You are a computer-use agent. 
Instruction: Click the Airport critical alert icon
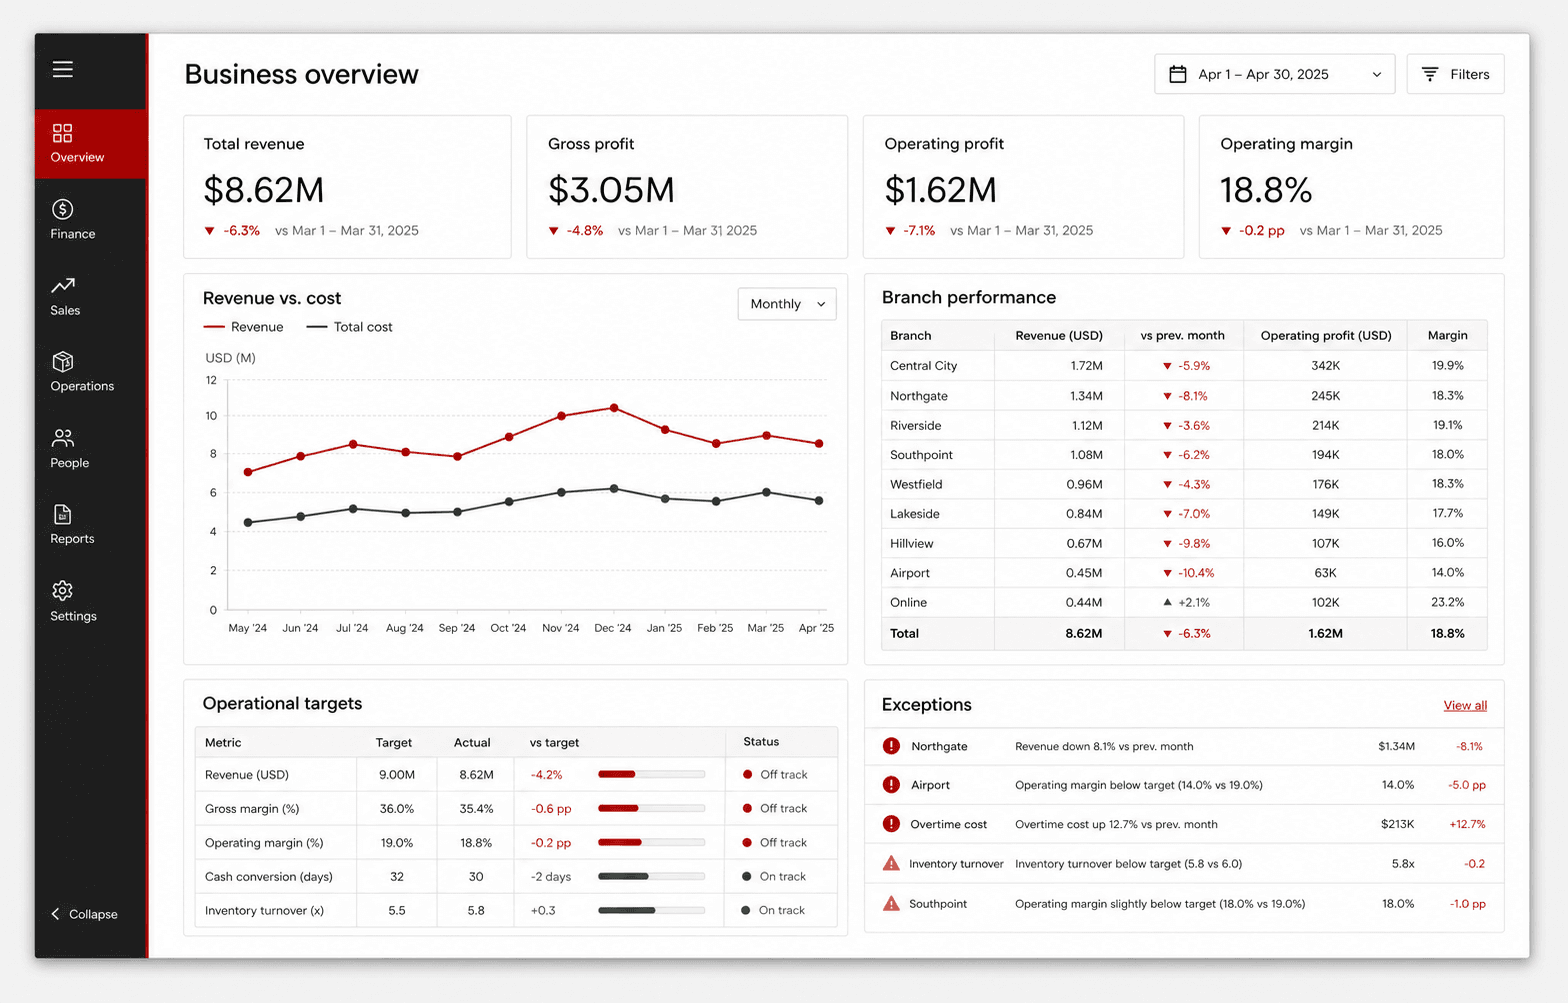pyautogui.click(x=891, y=785)
